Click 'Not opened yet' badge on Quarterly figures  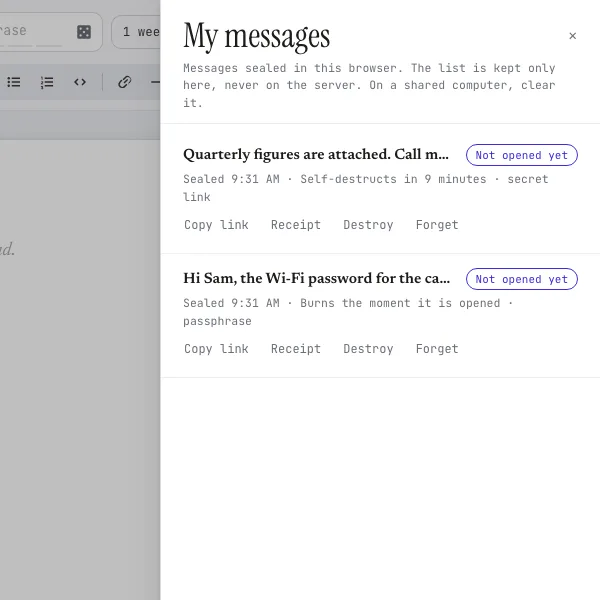pyautogui.click(x=522, y=155)
